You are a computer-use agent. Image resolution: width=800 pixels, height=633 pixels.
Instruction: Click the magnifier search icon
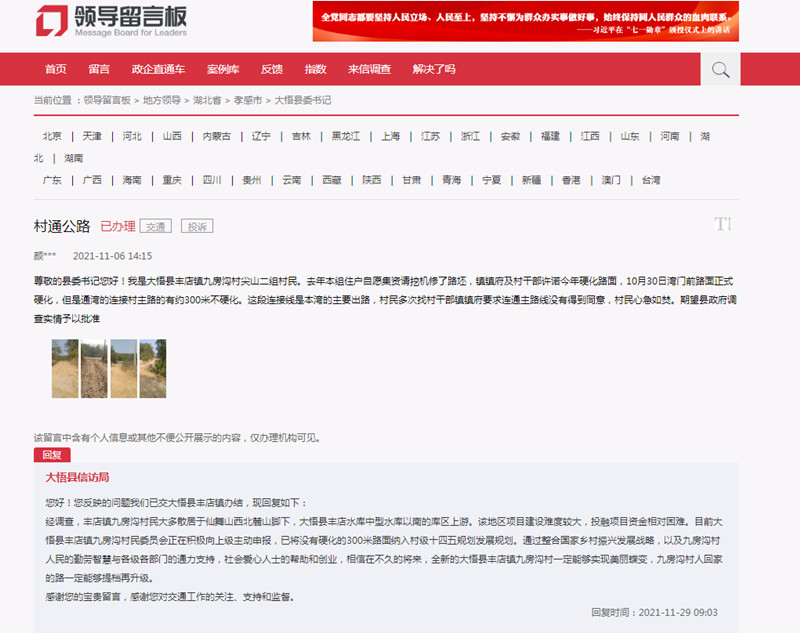[719, 69]
